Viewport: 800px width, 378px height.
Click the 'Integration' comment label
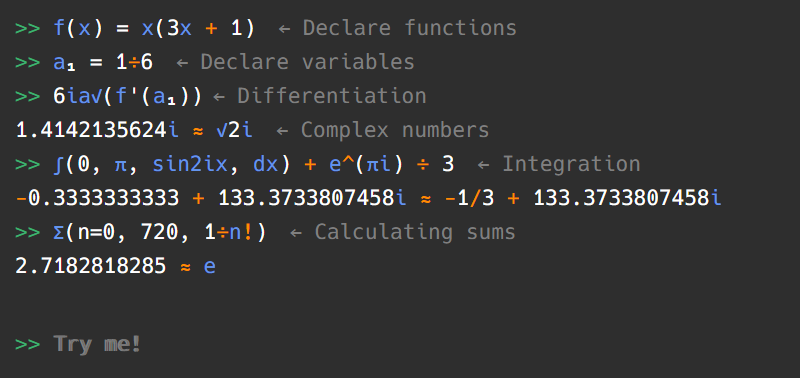[x=571, y=164]
